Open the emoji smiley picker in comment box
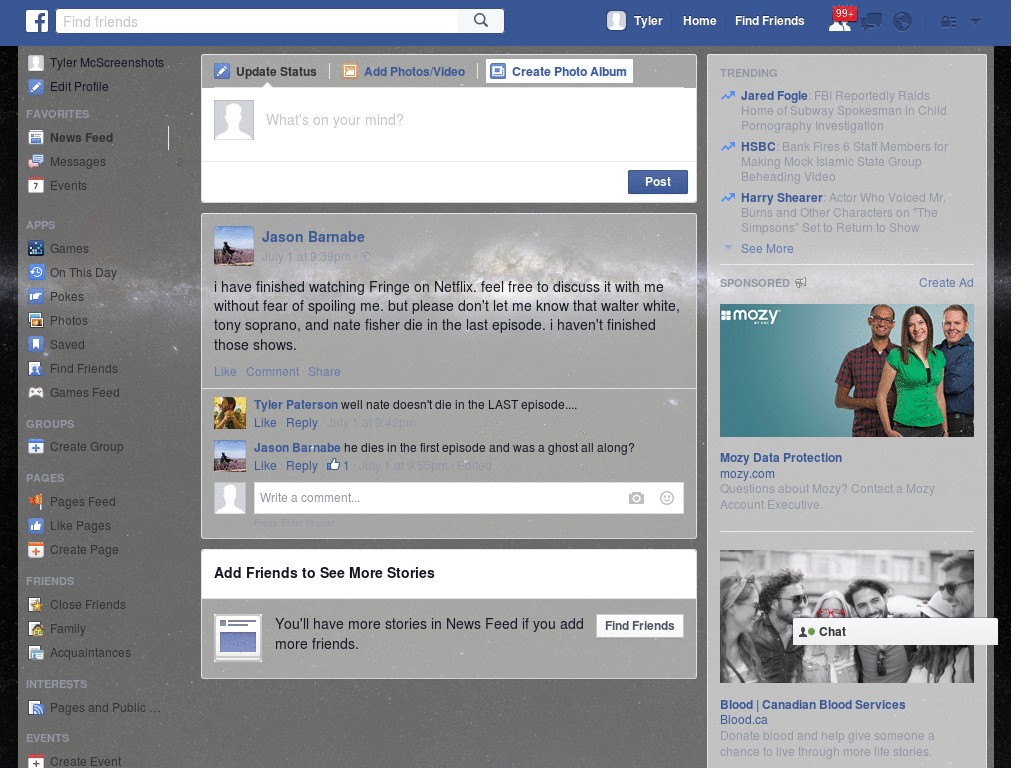Viewport: 1024px width, 768px height. click(x=667, y=498)
